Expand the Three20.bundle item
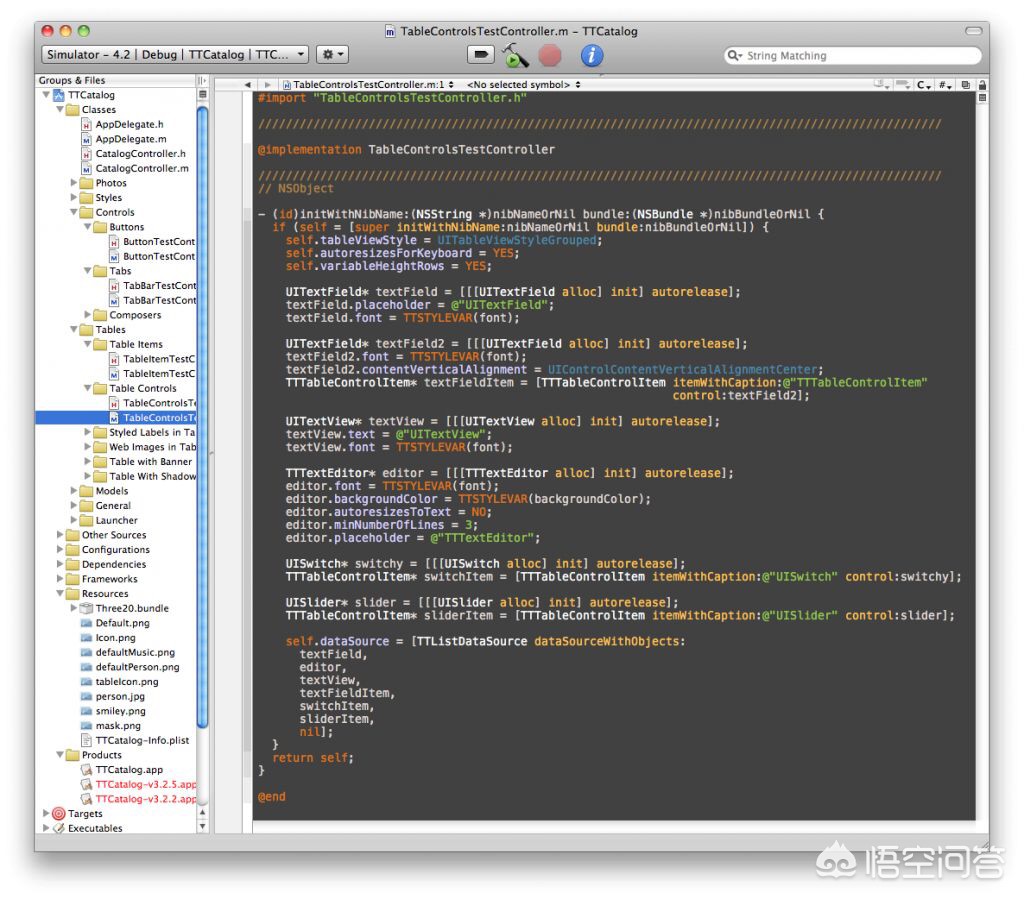The width and height of the screenshot is (1024, 899). 74,608
